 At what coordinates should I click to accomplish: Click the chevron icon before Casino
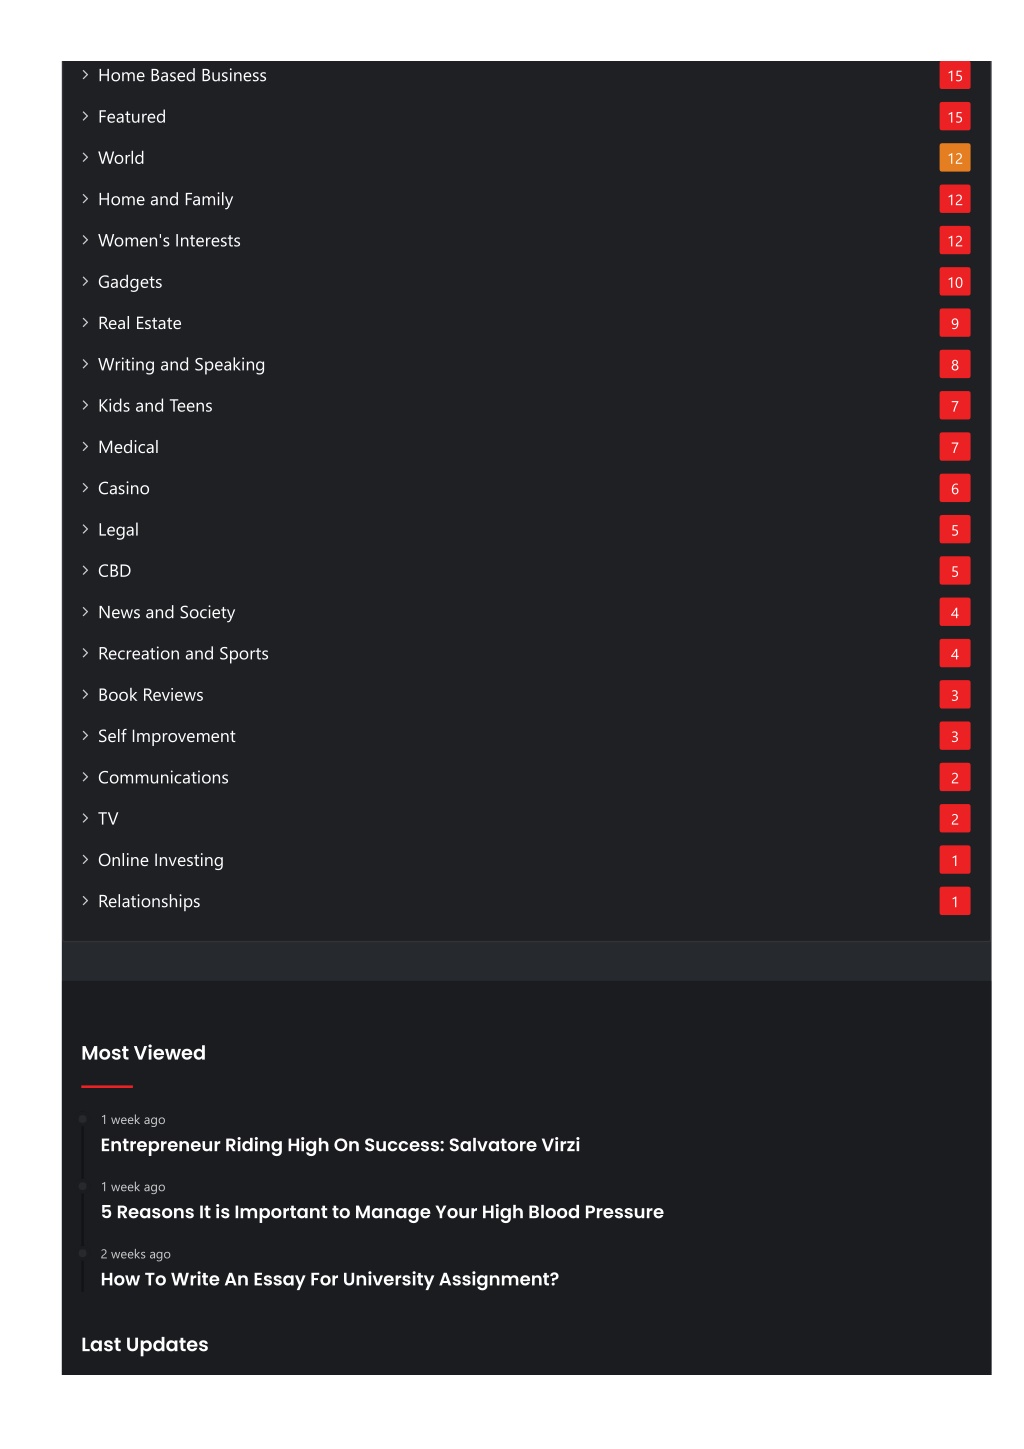click(x=85, y=488)
